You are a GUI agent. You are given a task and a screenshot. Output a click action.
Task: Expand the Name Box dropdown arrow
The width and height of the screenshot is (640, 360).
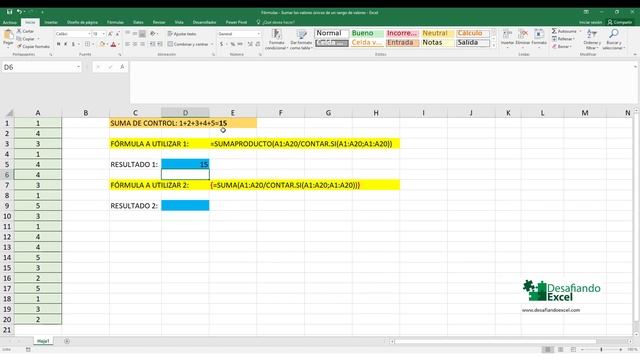78,67
